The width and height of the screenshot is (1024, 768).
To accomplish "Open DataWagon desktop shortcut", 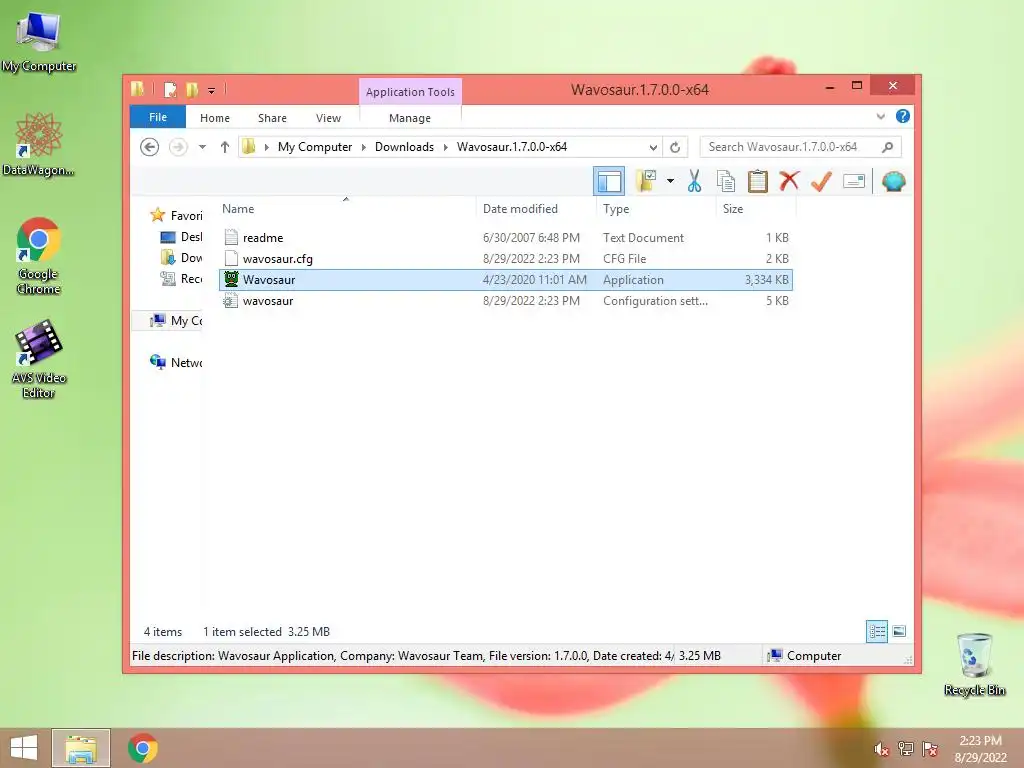I will 39,144.
